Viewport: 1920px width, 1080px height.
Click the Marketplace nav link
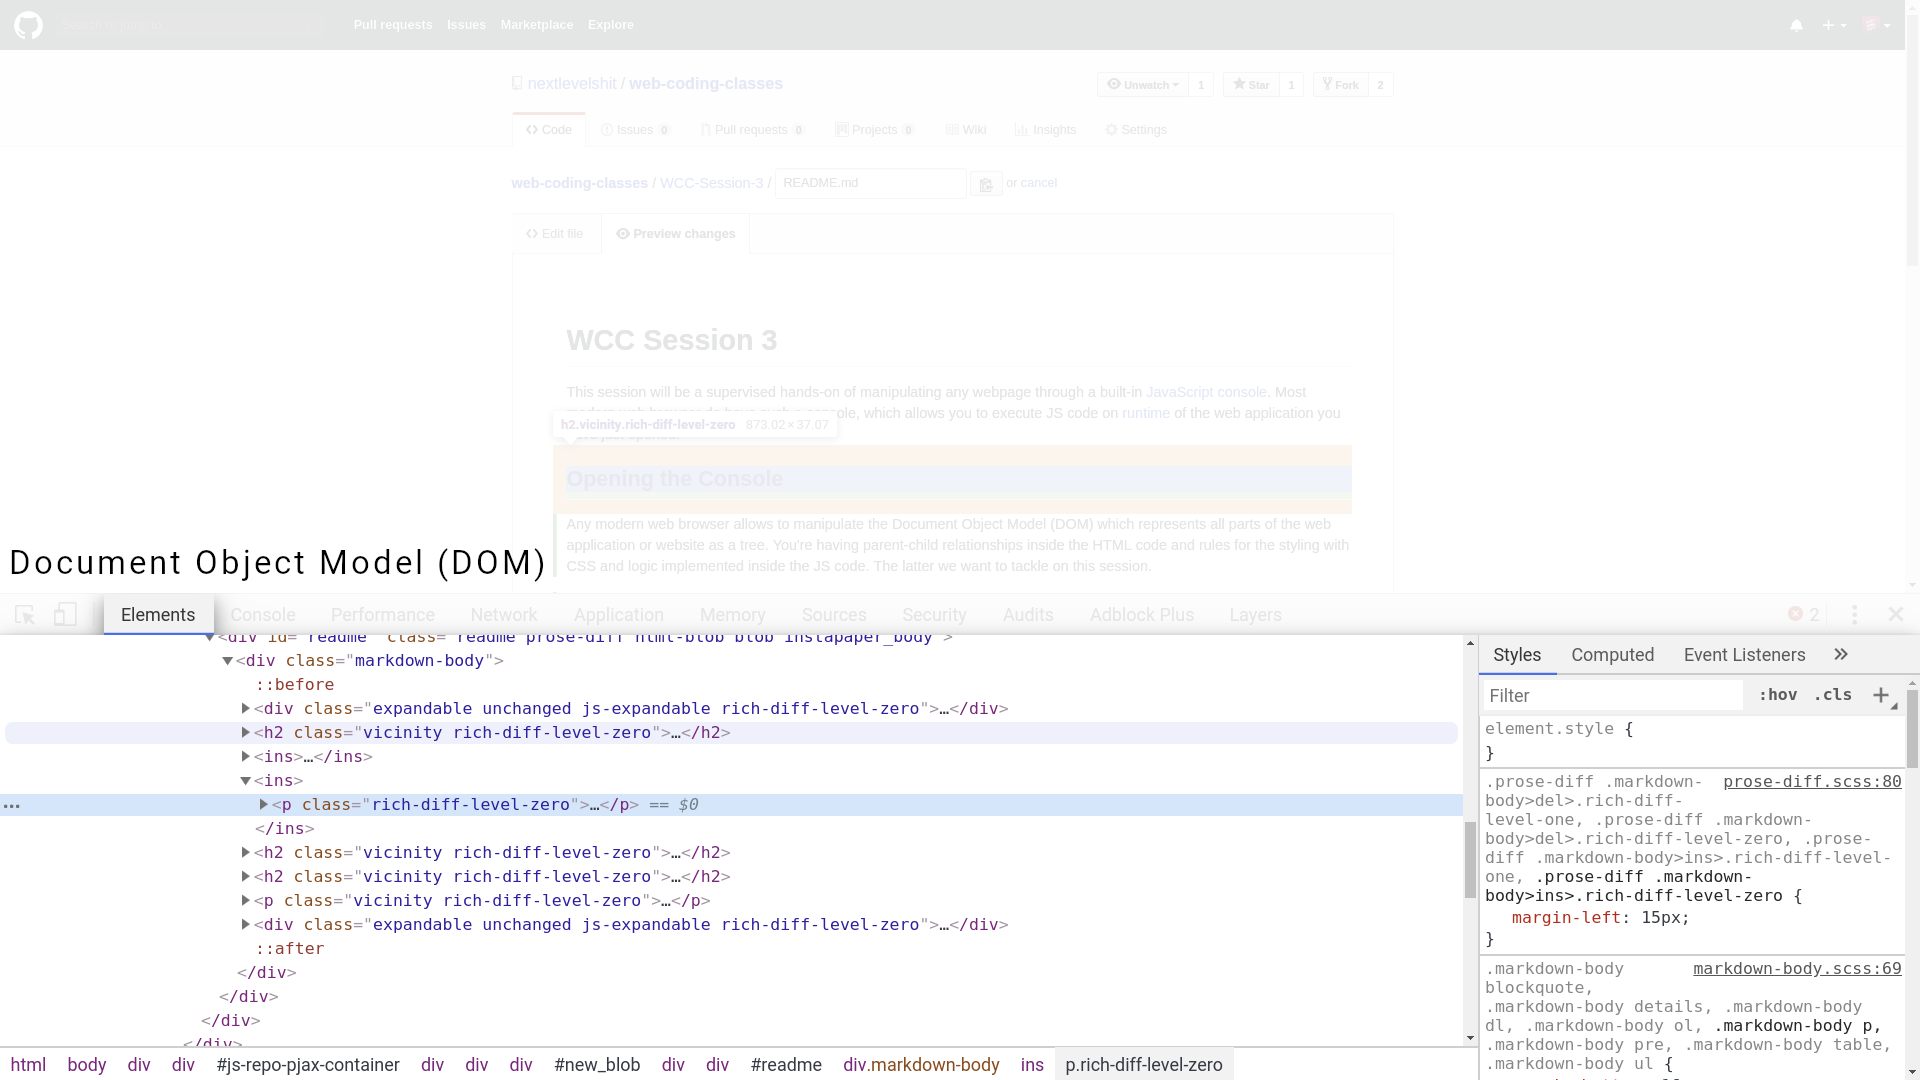pyautogui.click(x=537, y=25)
